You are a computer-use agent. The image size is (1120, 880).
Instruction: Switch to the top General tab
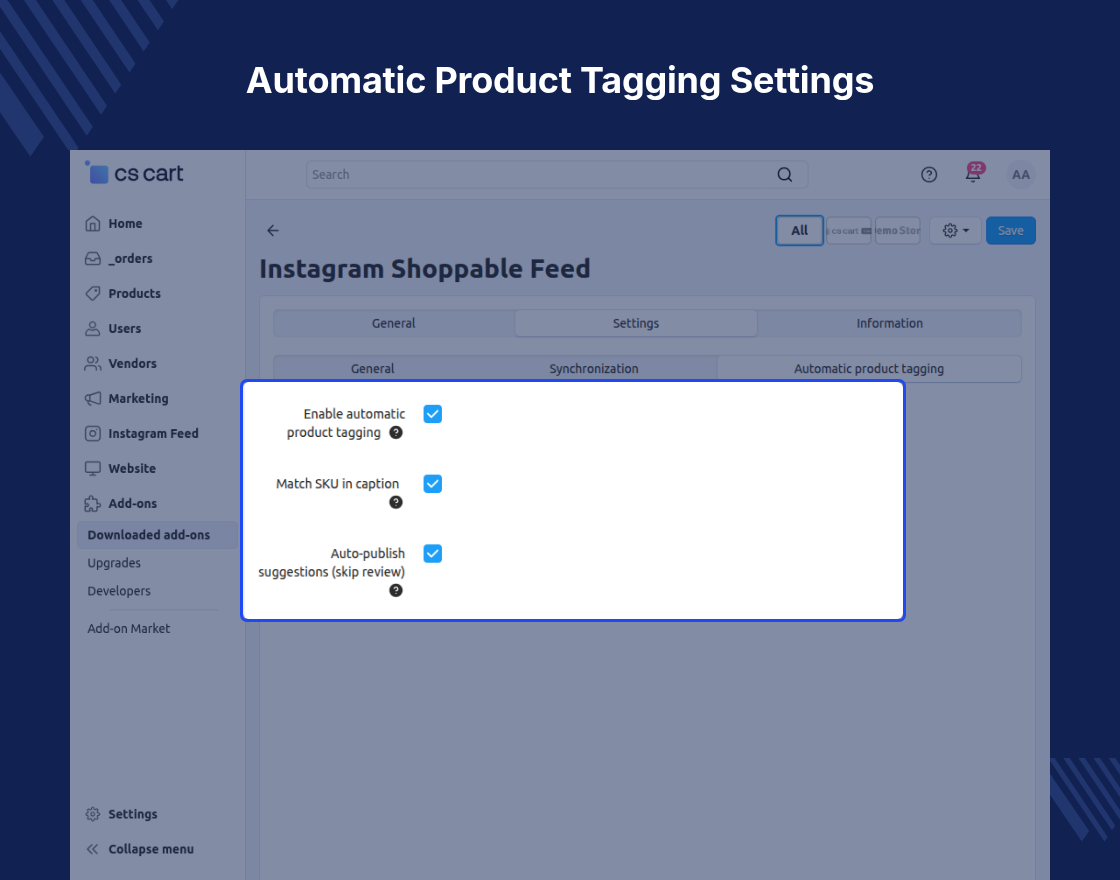pyautogui.click(x=394, y=324)
